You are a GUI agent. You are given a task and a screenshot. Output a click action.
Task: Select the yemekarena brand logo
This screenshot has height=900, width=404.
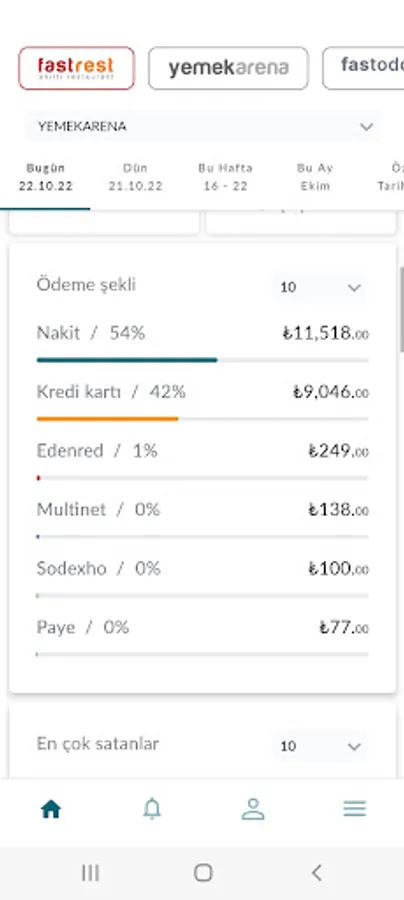click(x=228, y=68)
